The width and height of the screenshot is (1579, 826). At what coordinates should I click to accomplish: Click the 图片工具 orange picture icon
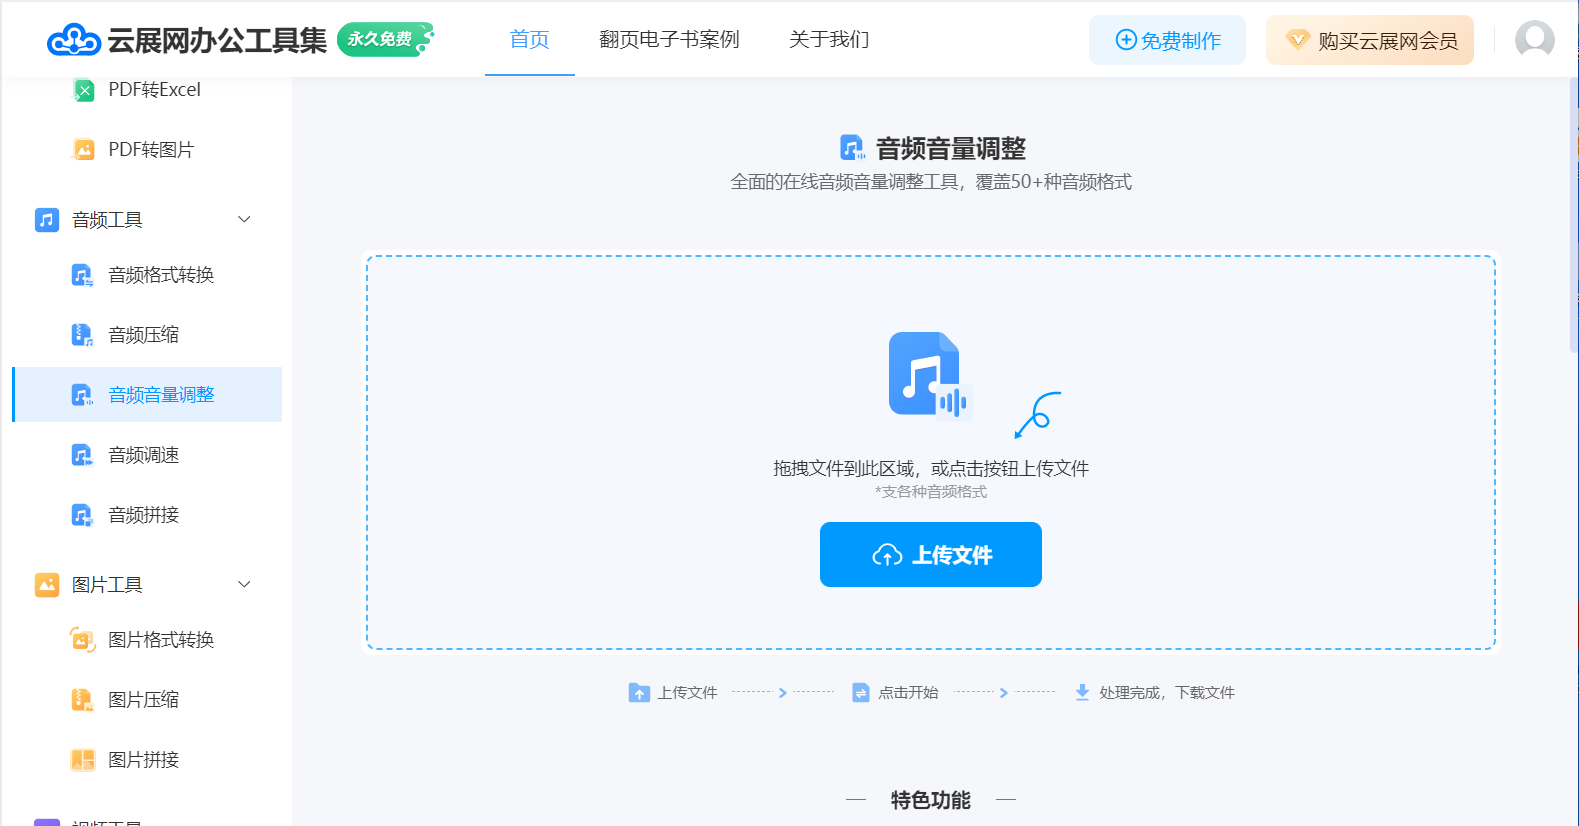(x=47, y=585)
